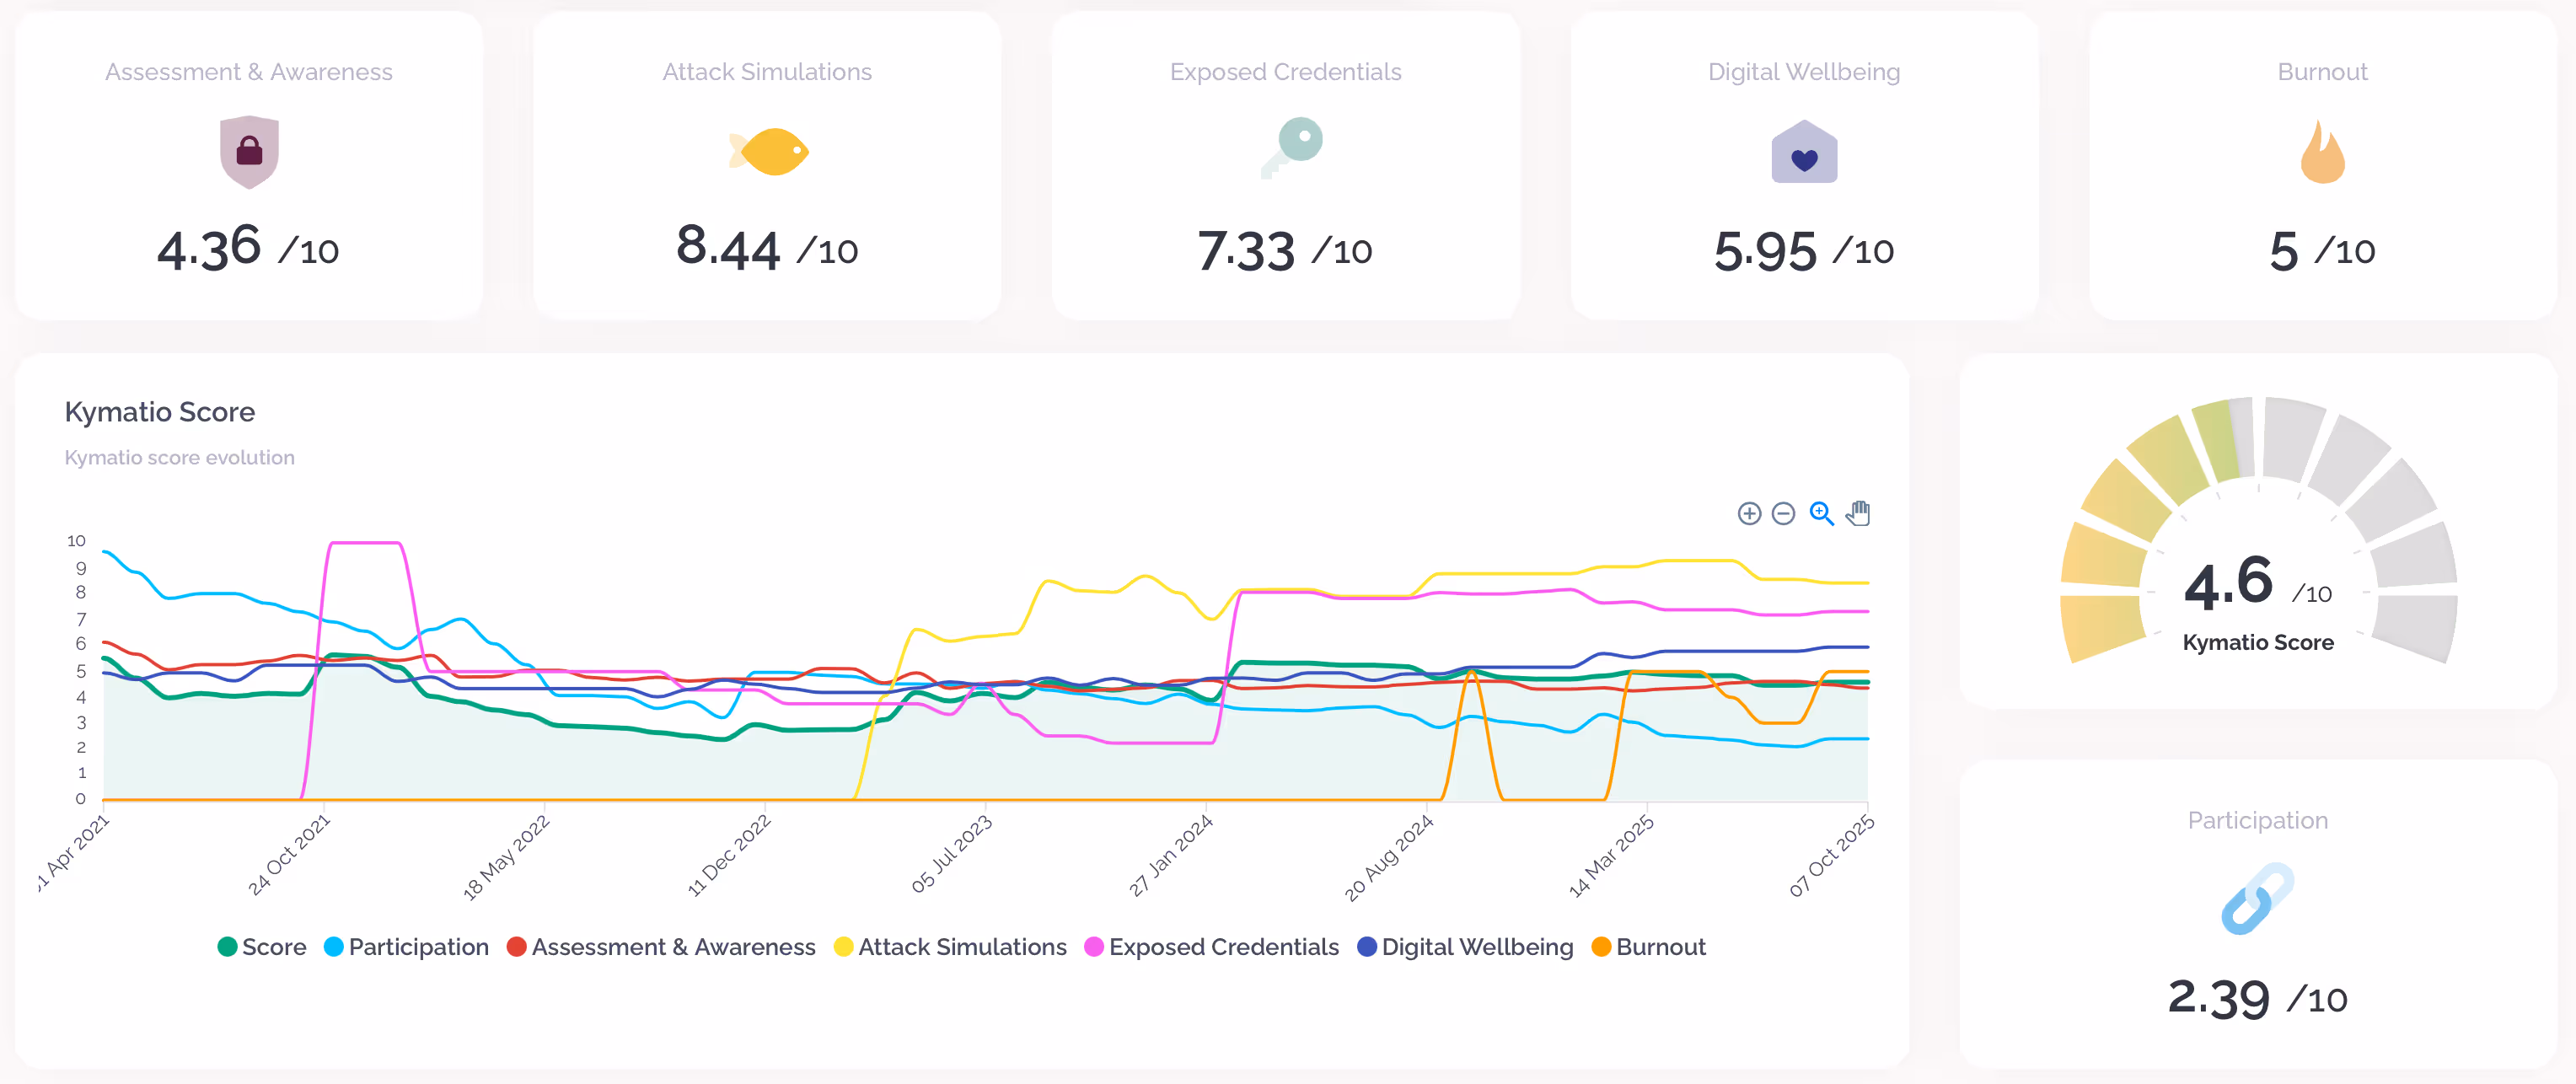Screen dimensions: 2576x1084
Task: Select the magnifier selection zoom tool
Action: tap(1821, 514)
